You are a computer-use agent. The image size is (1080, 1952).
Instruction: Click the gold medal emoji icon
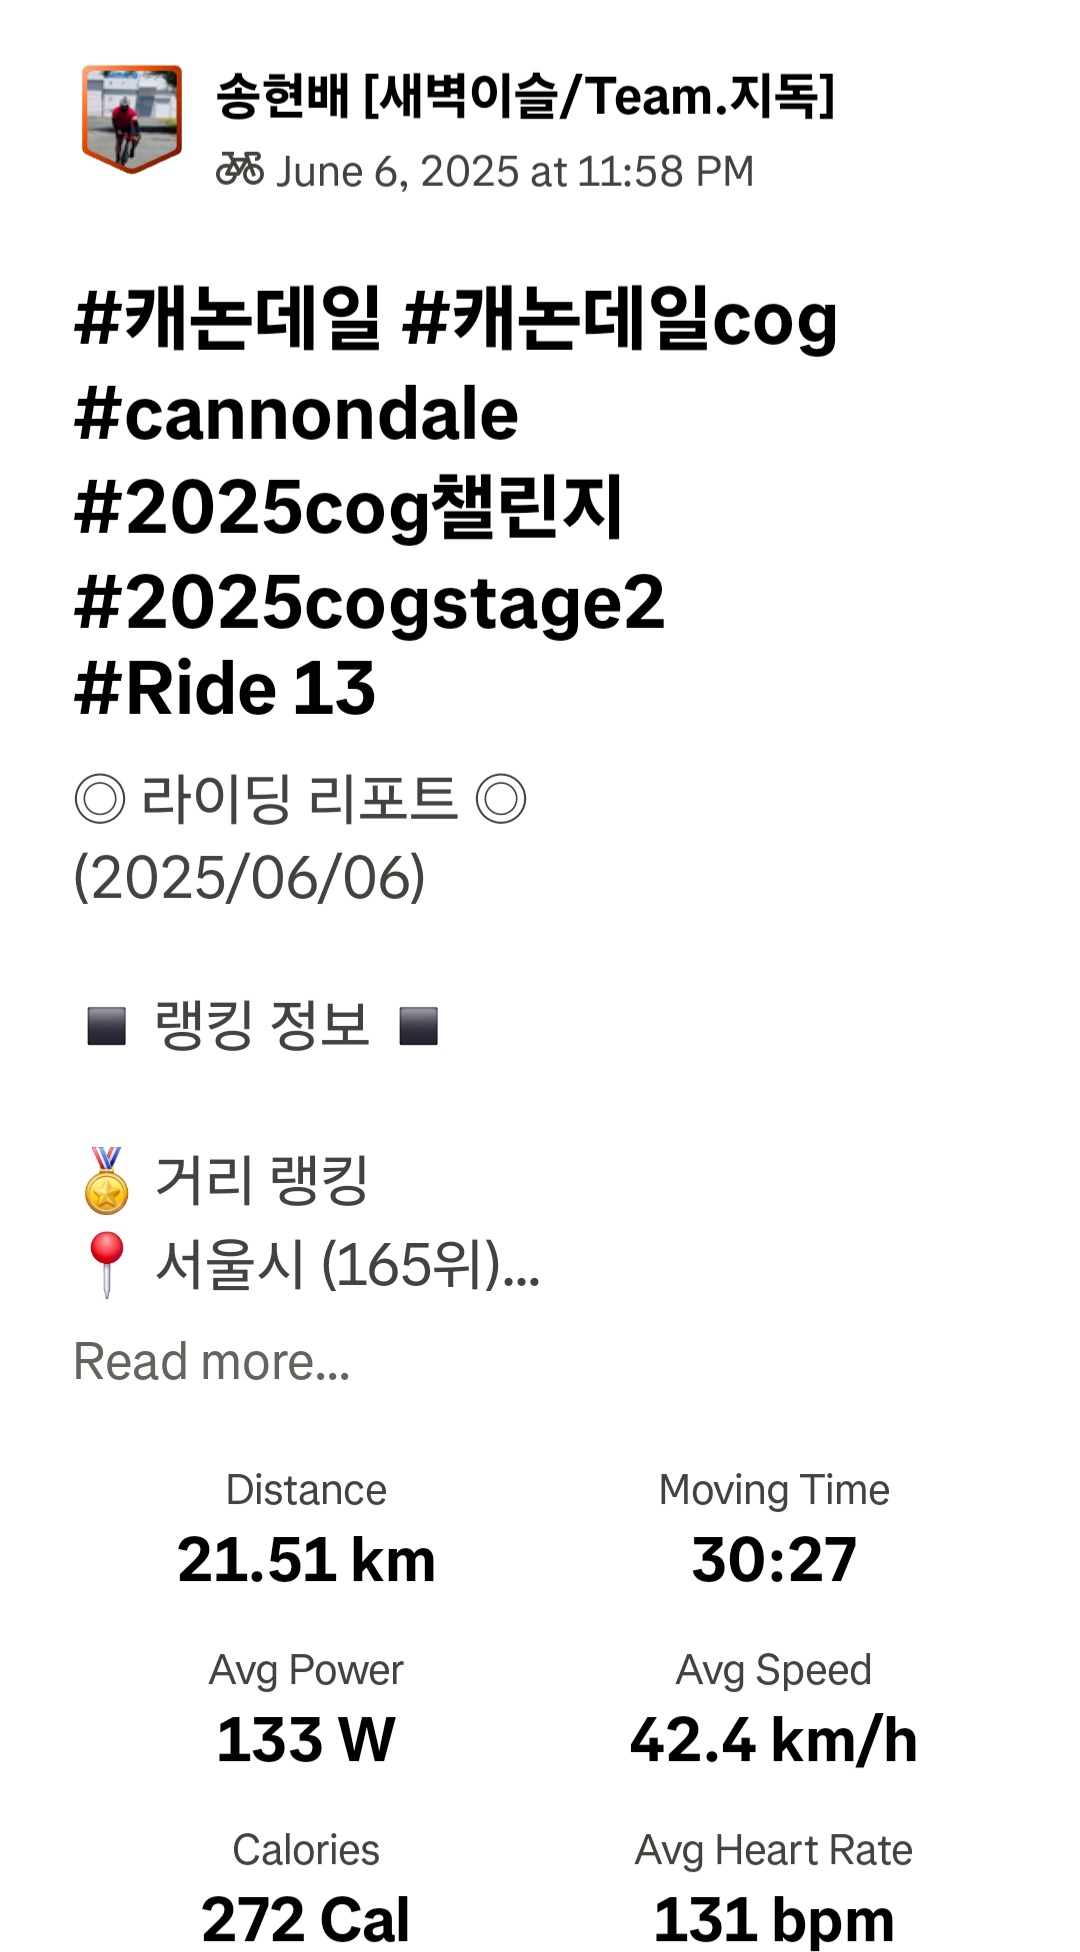(x=107, y=1181)
